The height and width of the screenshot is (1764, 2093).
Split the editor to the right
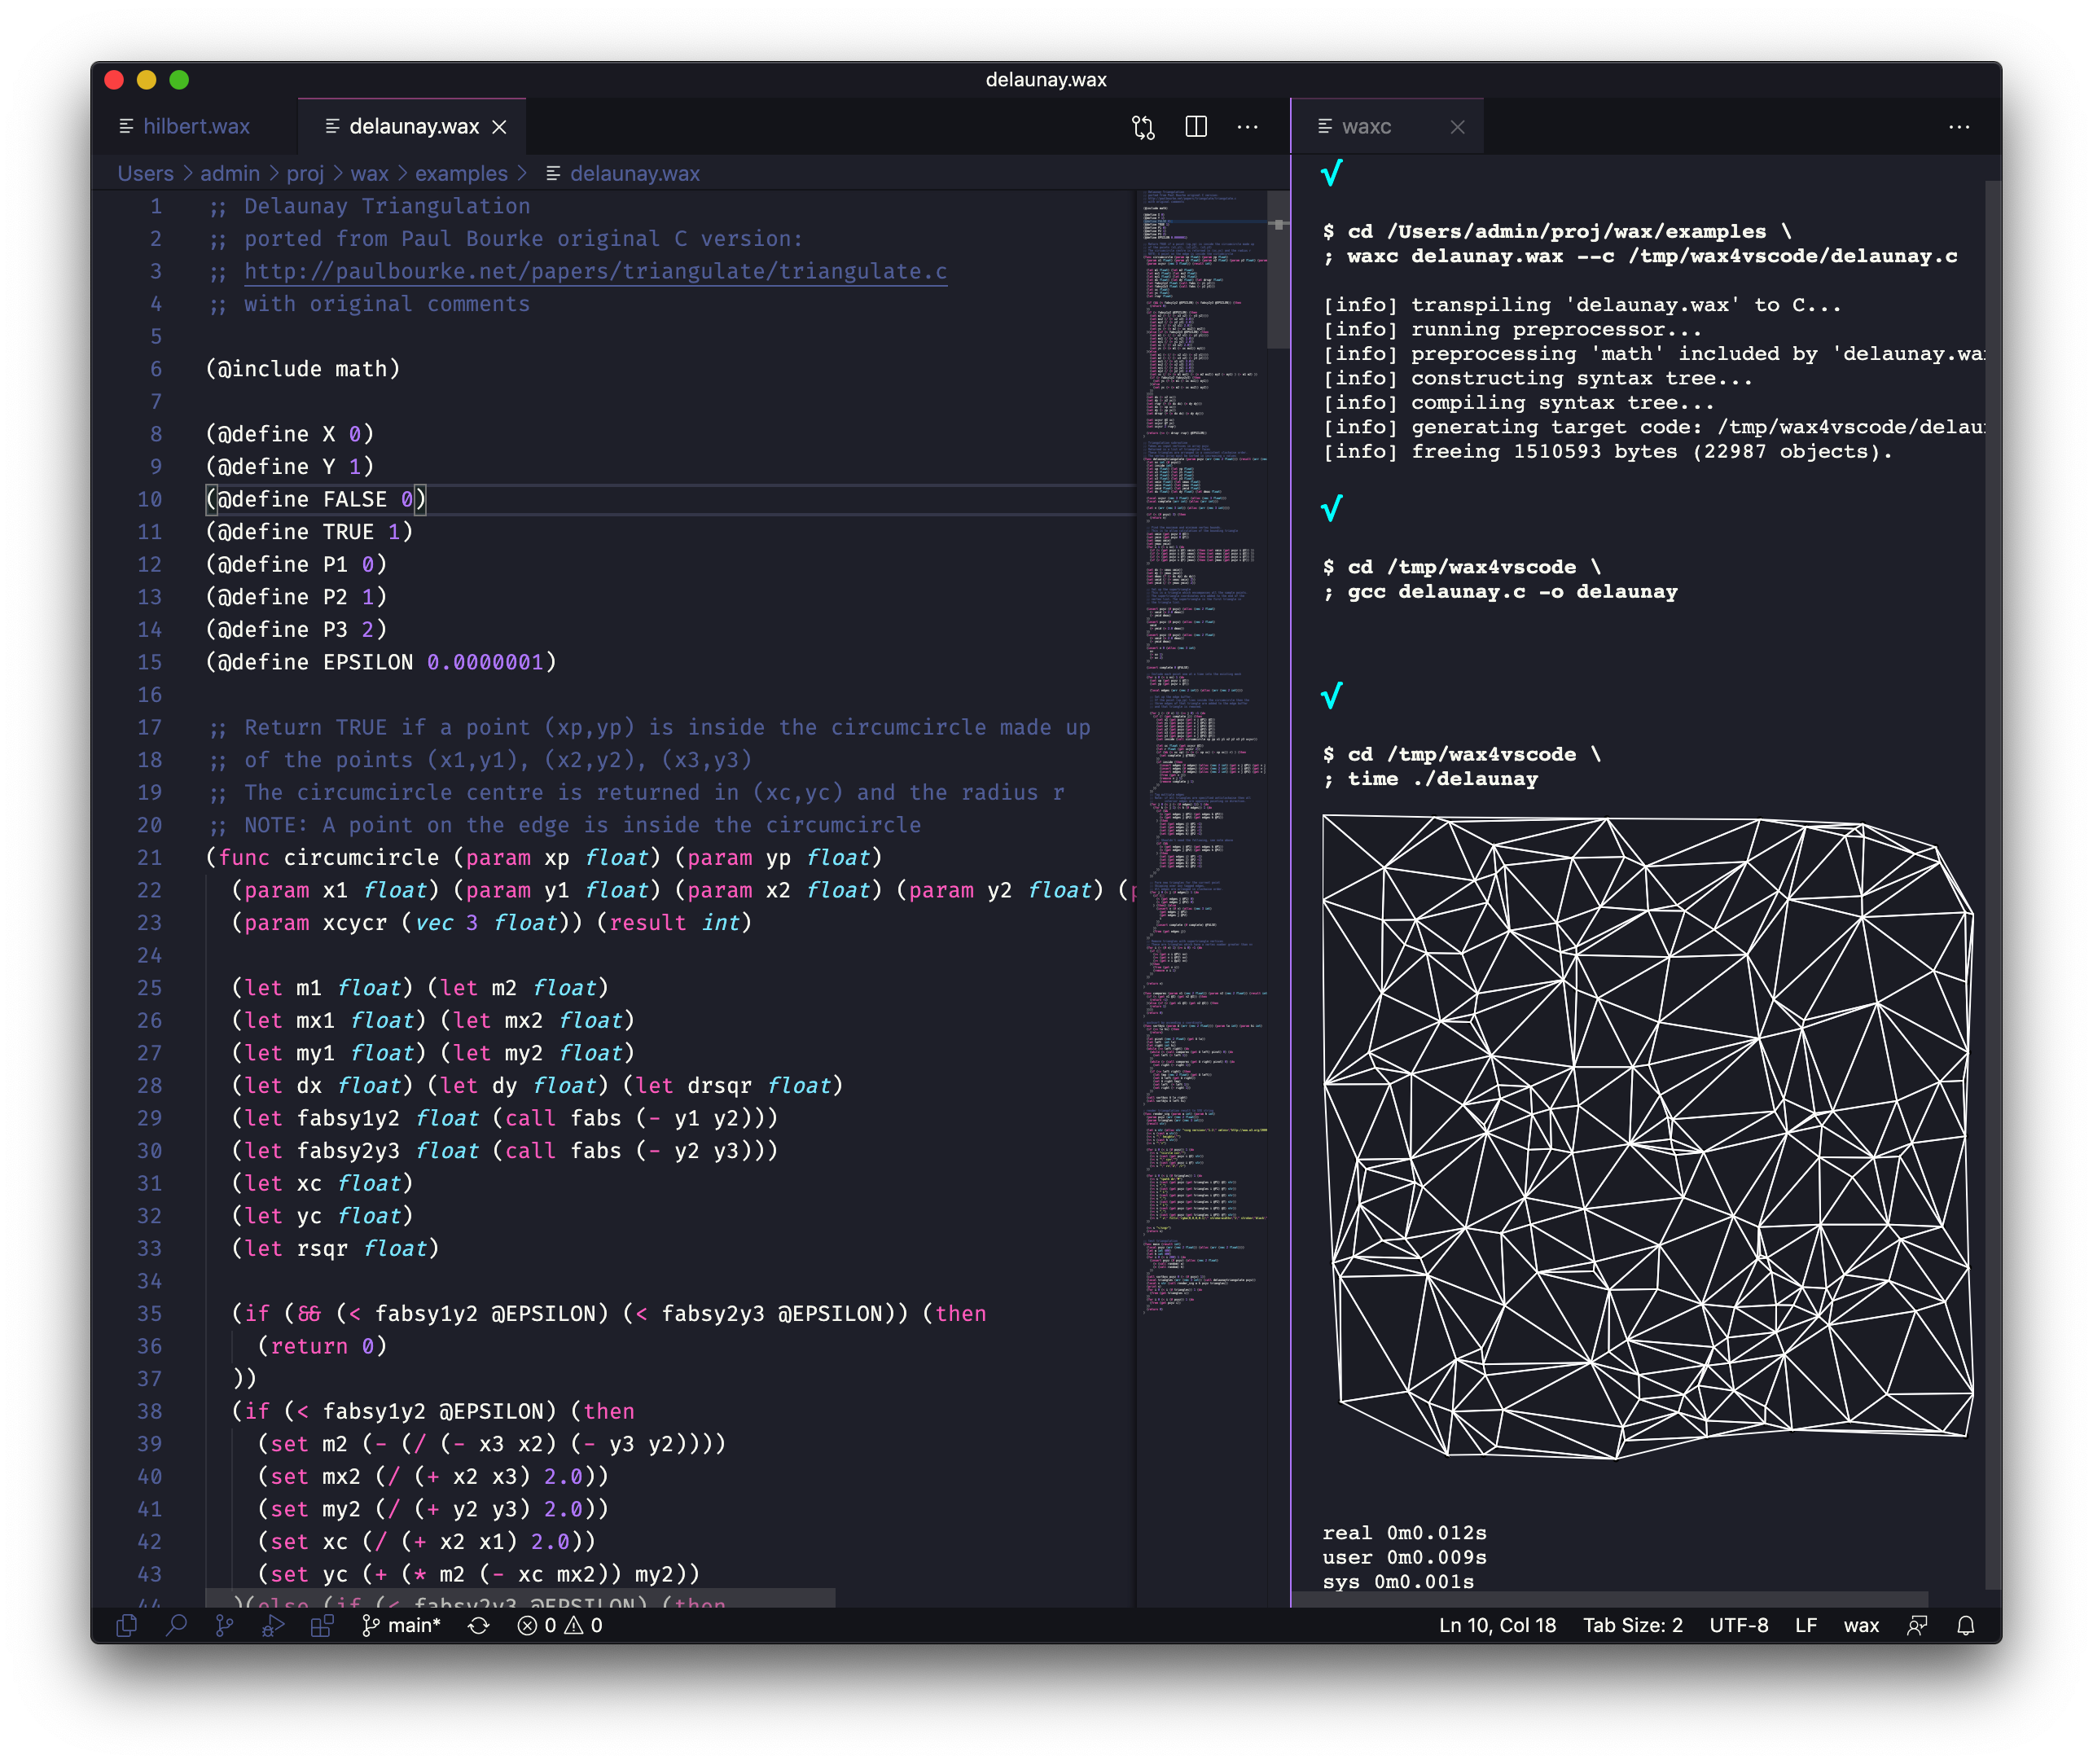pyautogui.click(x=1196, y=127)
